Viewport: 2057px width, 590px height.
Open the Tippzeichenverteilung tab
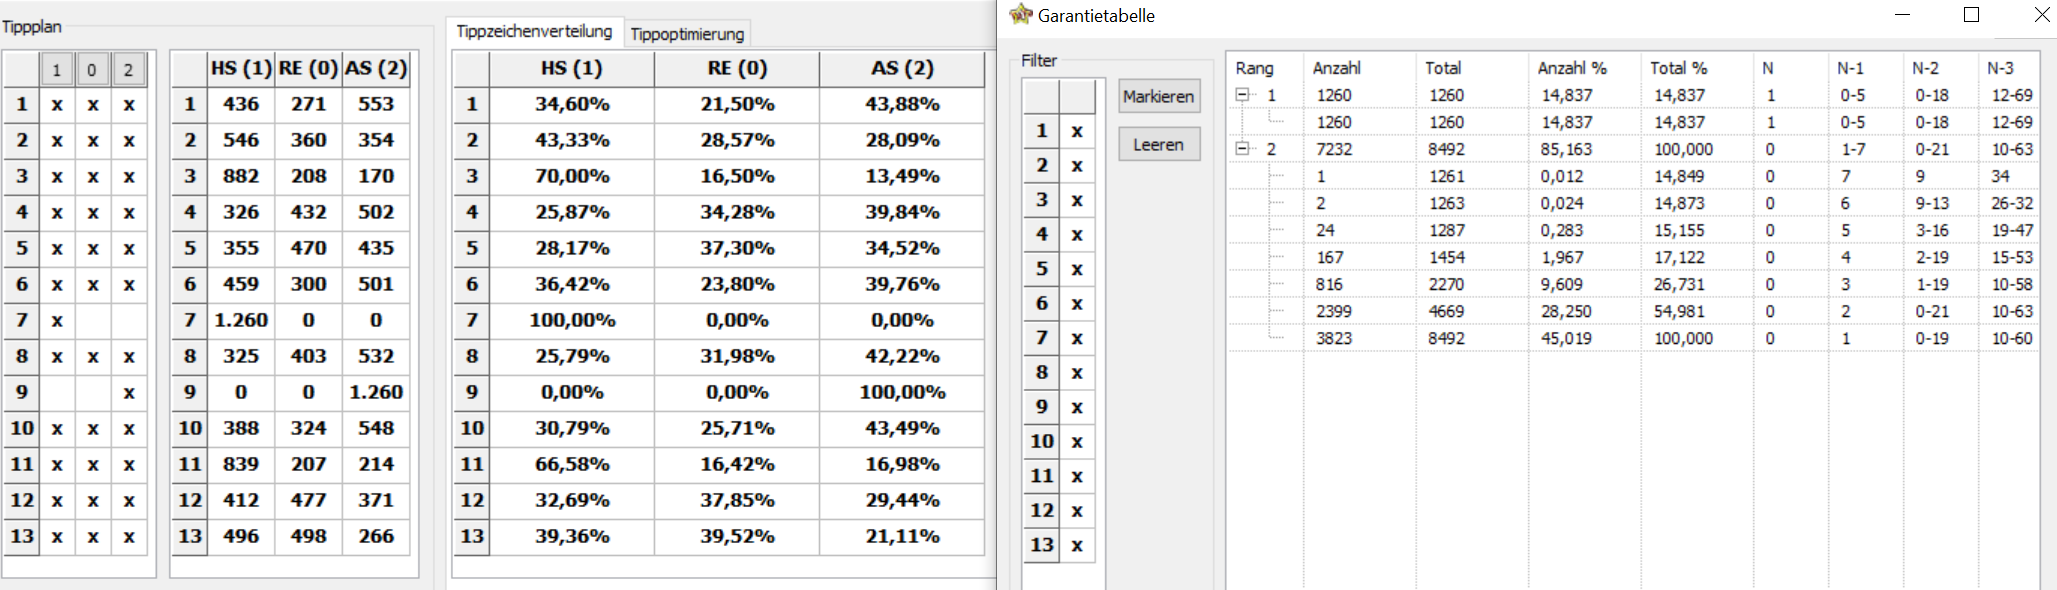coord(534,31)
